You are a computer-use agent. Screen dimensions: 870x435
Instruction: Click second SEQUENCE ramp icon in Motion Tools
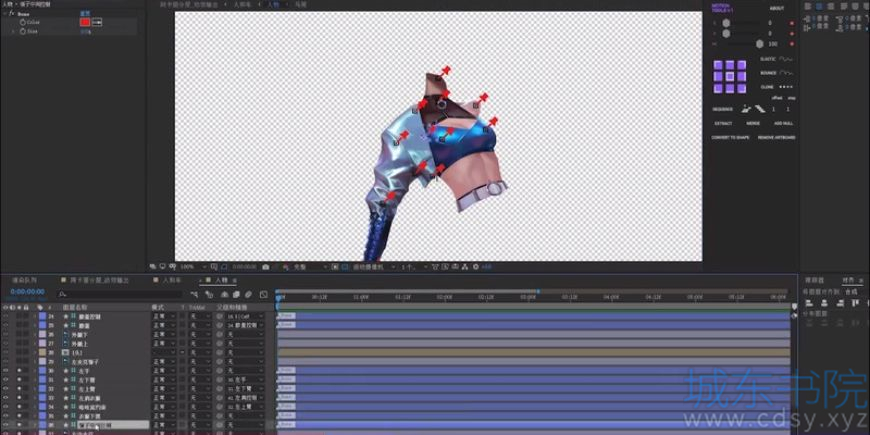760,109
